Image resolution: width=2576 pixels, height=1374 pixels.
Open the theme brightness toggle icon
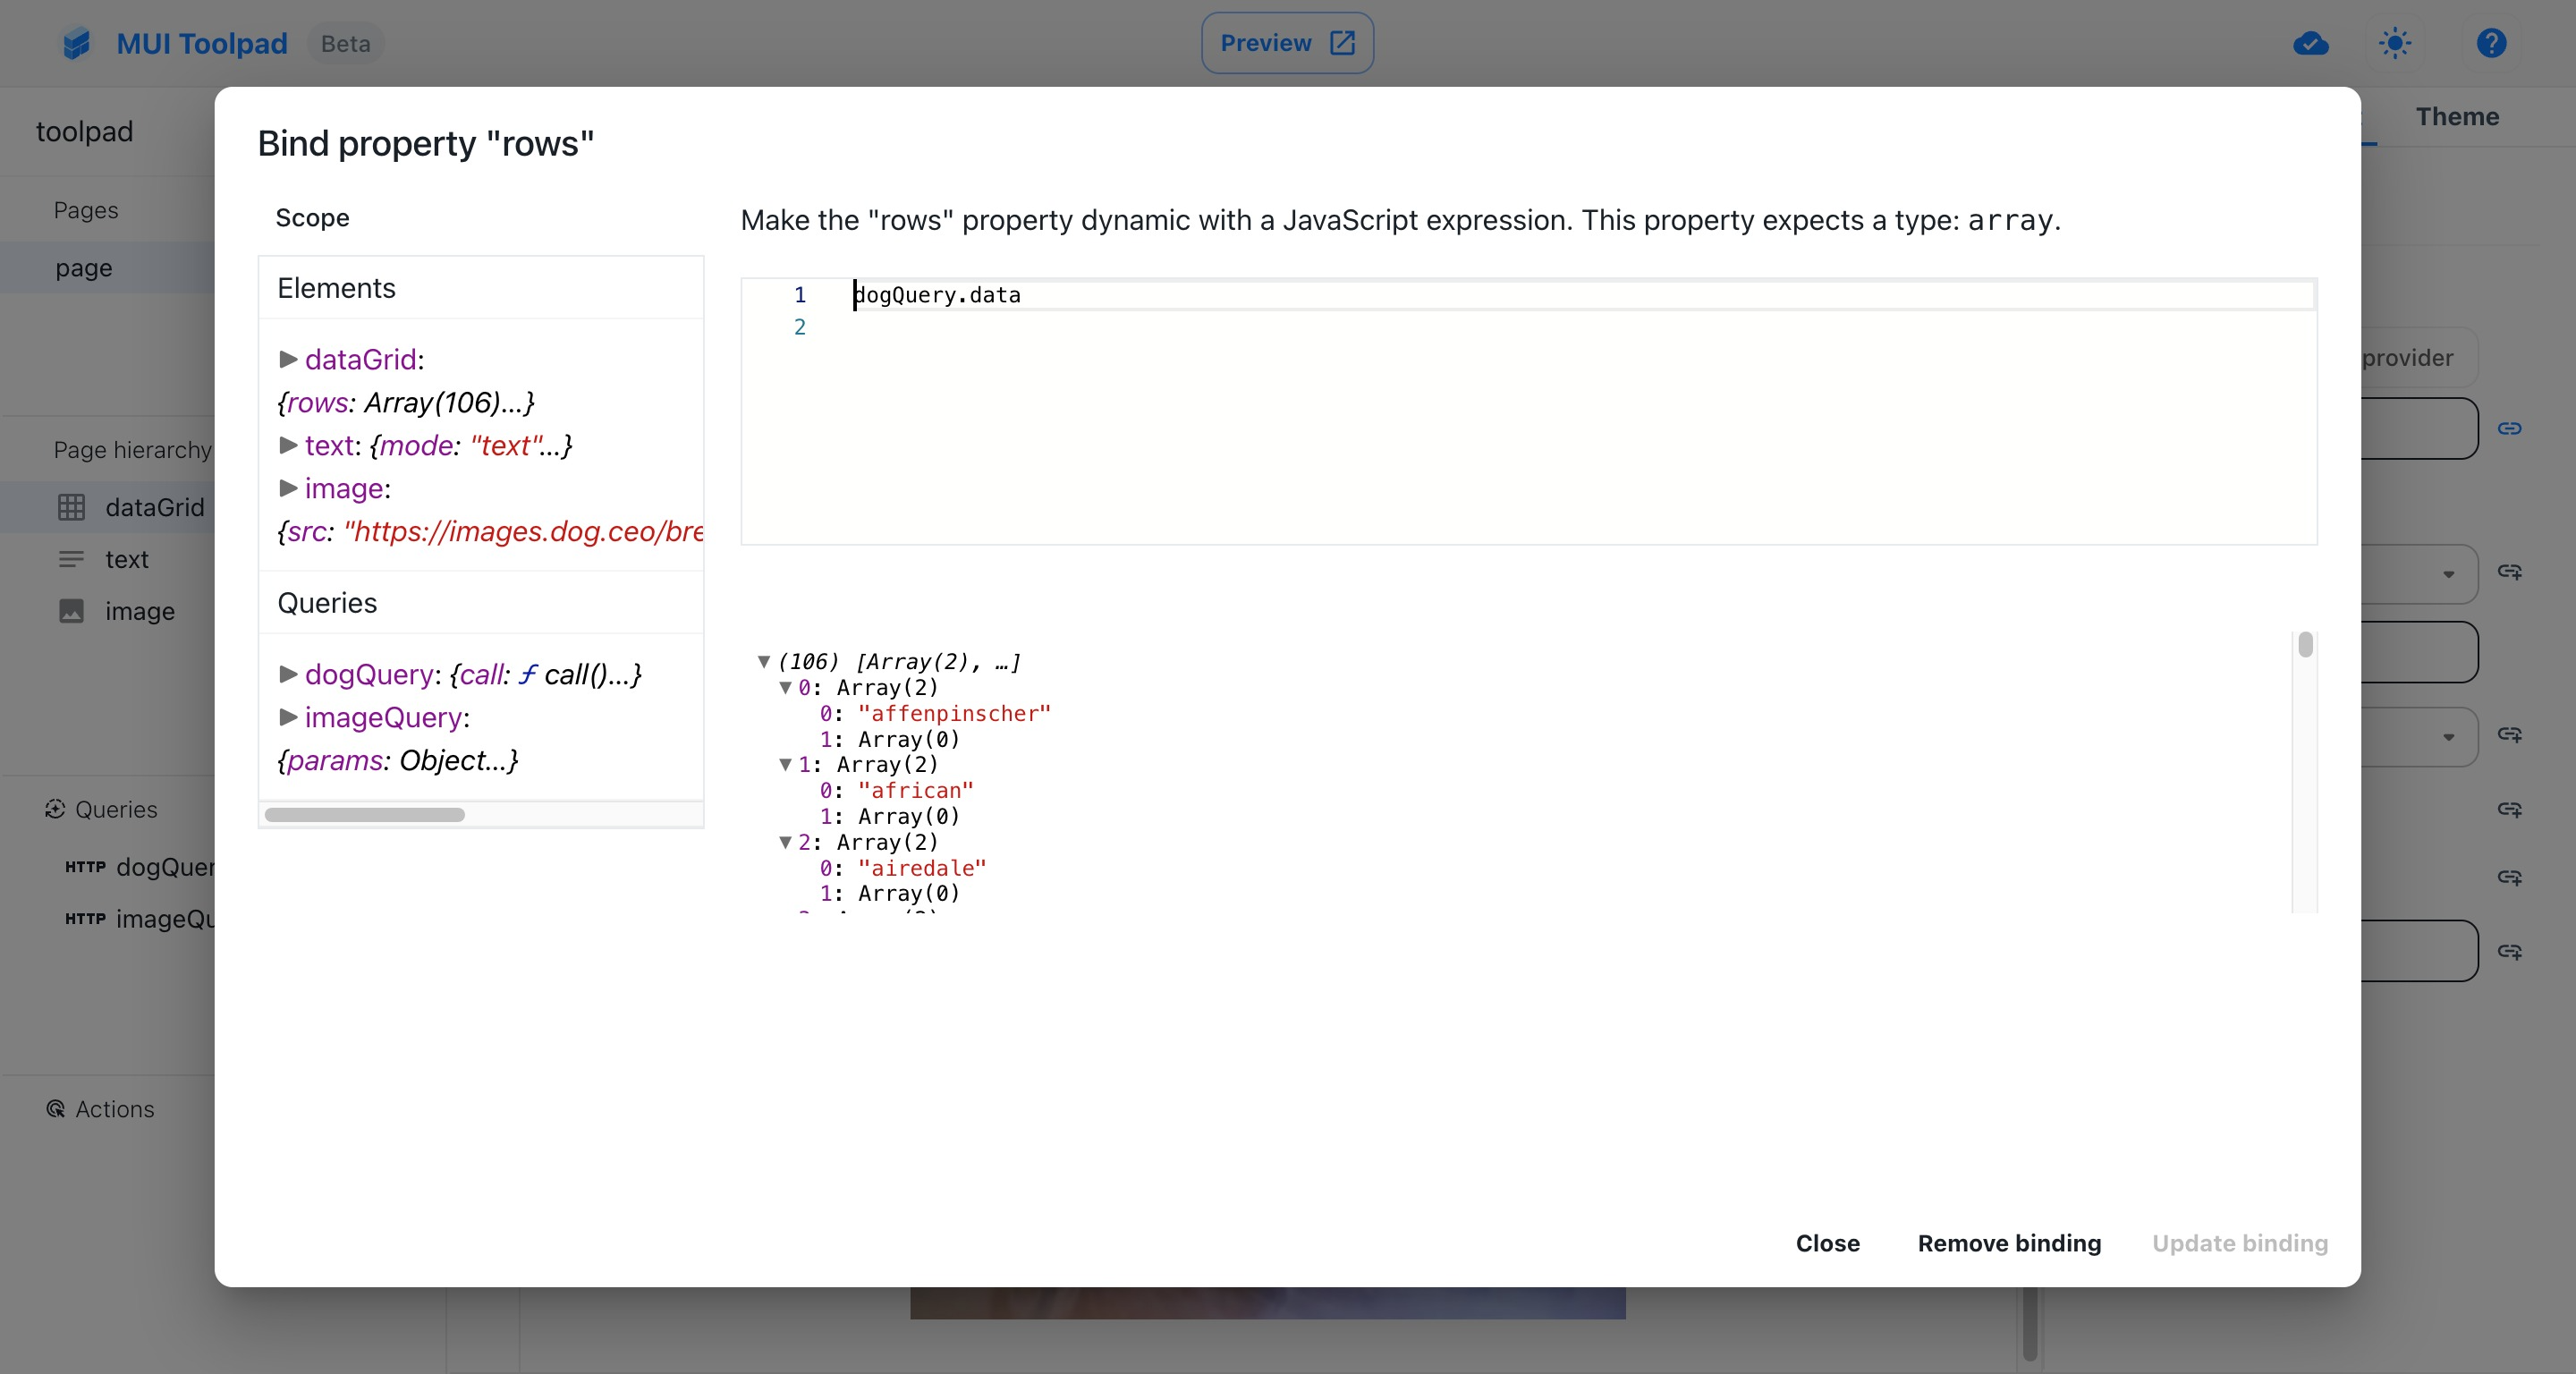coord(2395,43)
